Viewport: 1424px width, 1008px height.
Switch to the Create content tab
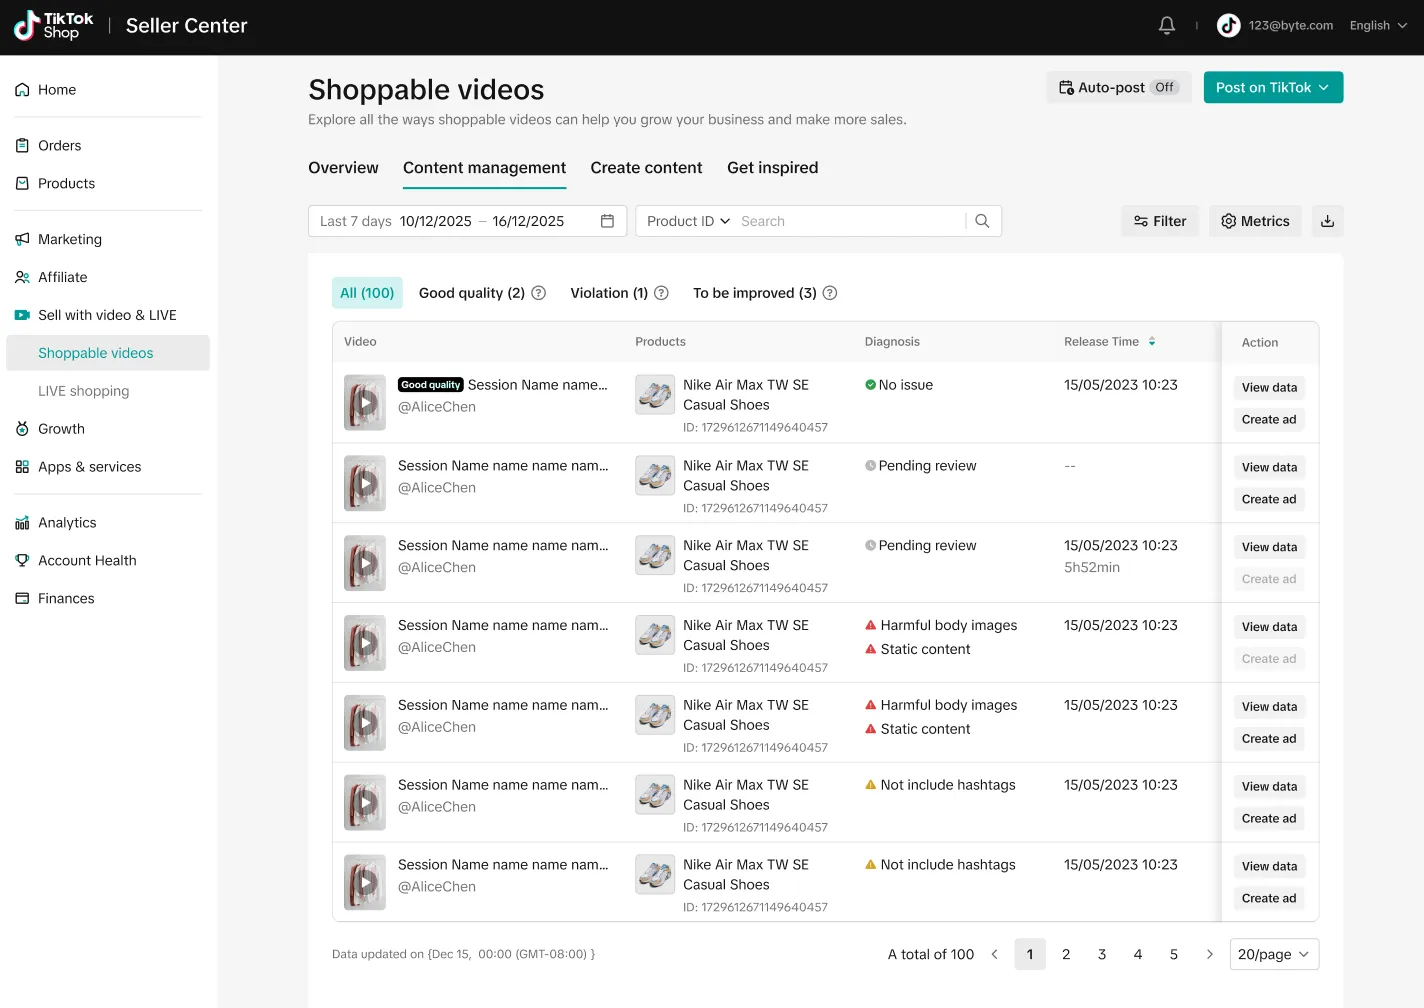[646, 168]
